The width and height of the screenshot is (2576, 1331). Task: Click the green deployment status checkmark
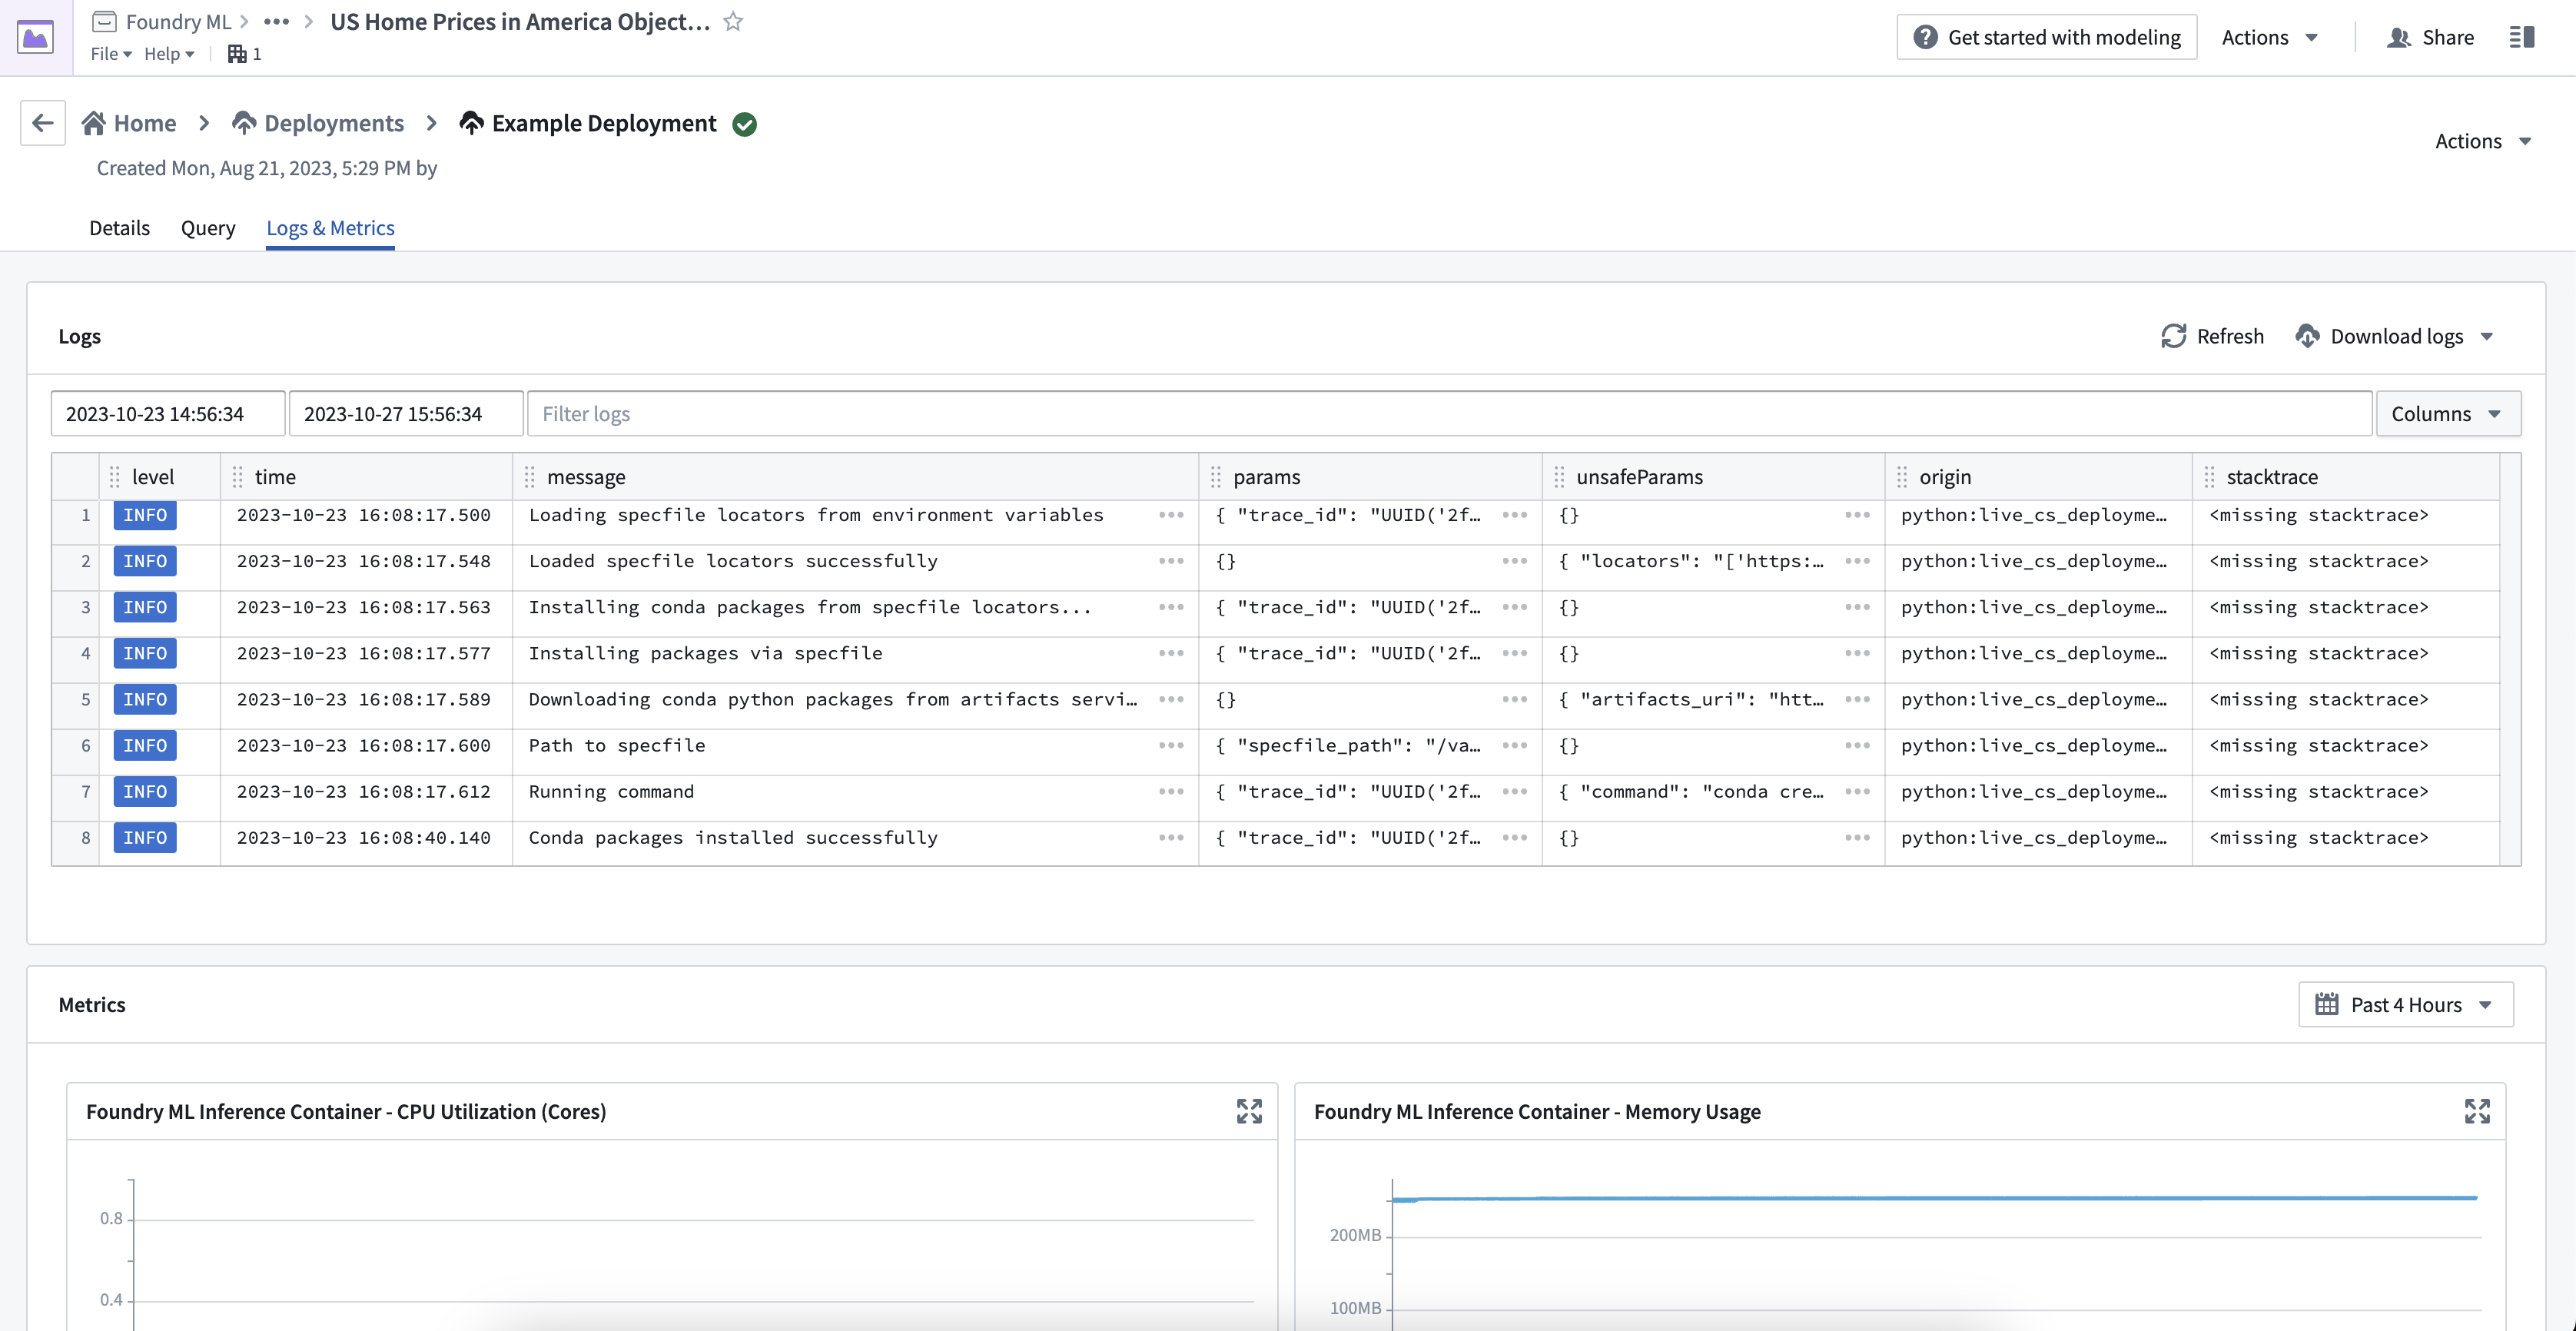pyautogui.click(x=745, y=124)
